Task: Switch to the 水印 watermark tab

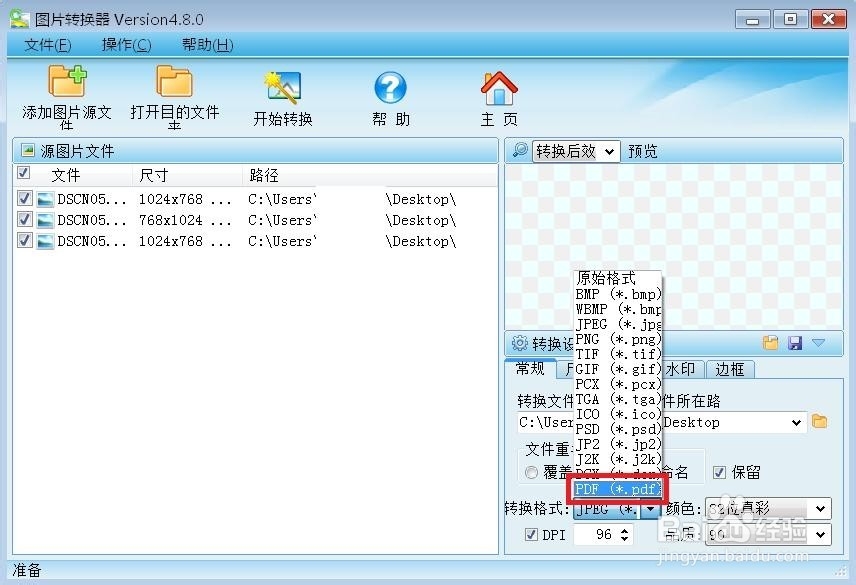Action: [x=679, y=369]
